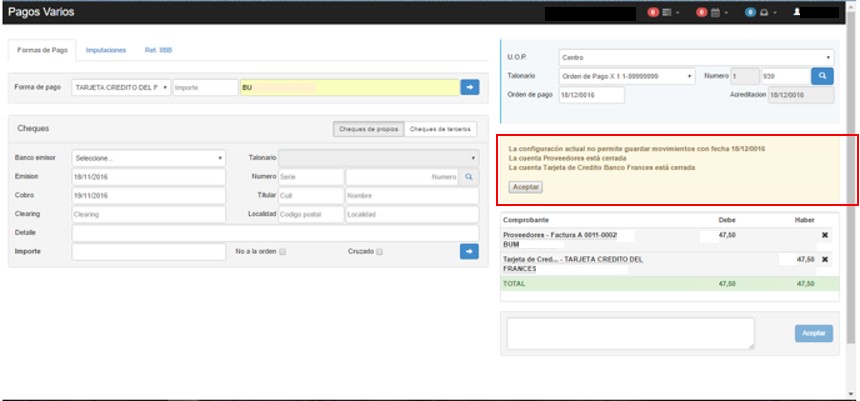Click the blue search button beside order Numero
Image resolution: width=860 pixels, height=401 pixels.
pos(822,76)
